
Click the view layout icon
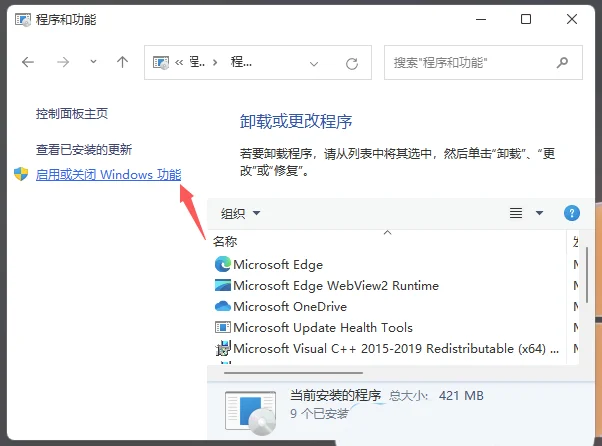click(516, 213)
